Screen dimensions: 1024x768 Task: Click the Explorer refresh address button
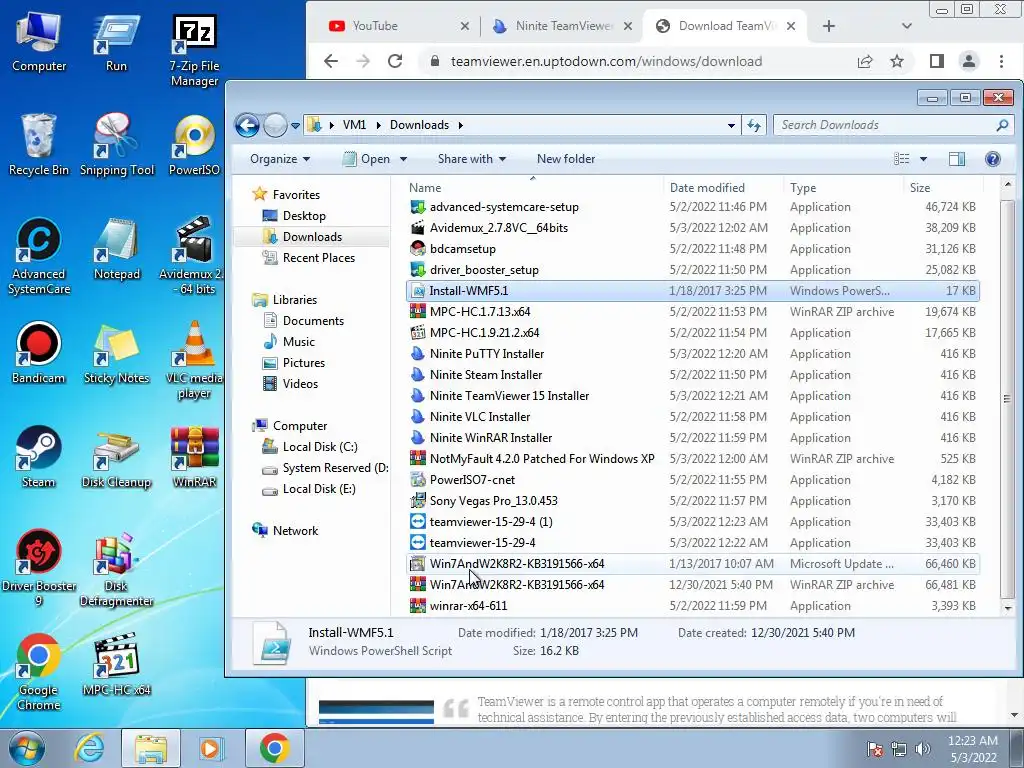754,125
